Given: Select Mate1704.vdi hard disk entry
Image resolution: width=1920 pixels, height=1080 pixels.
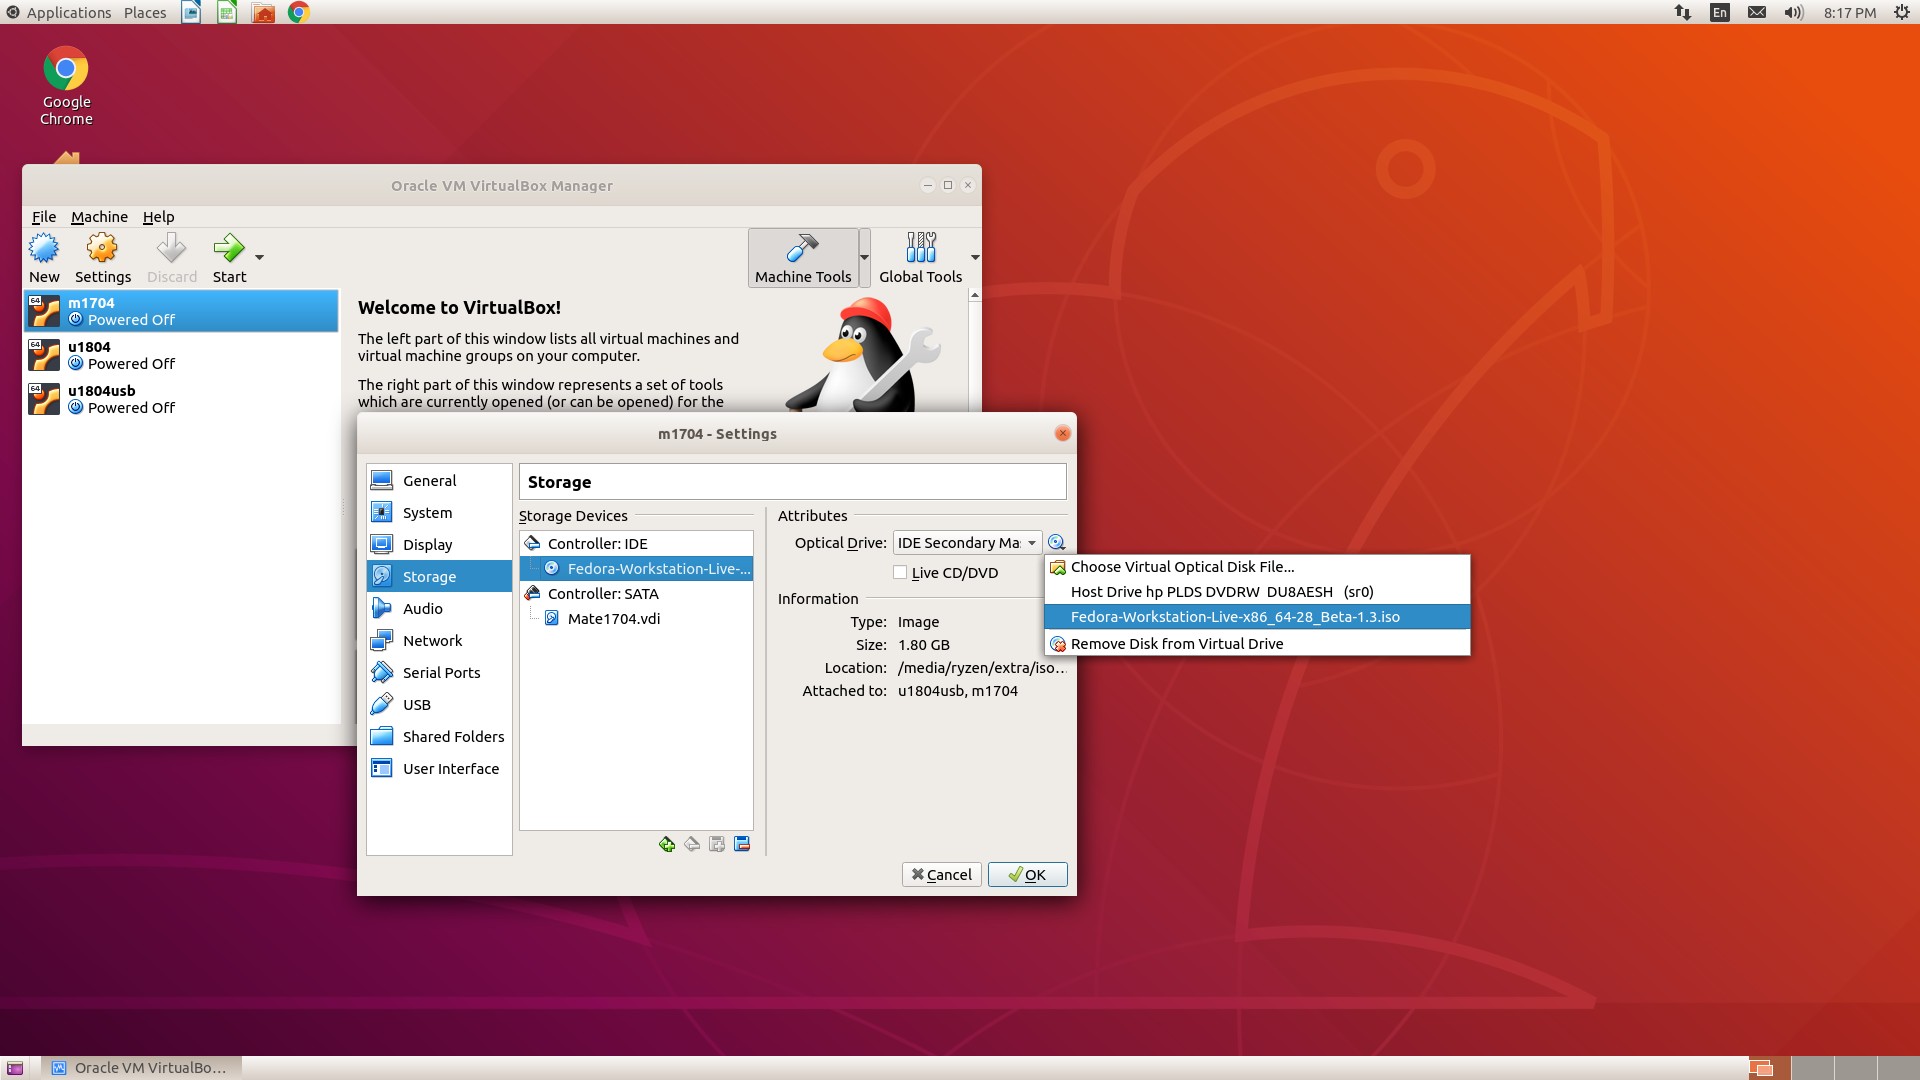Looking at the screenshot, I should (636, 619).
